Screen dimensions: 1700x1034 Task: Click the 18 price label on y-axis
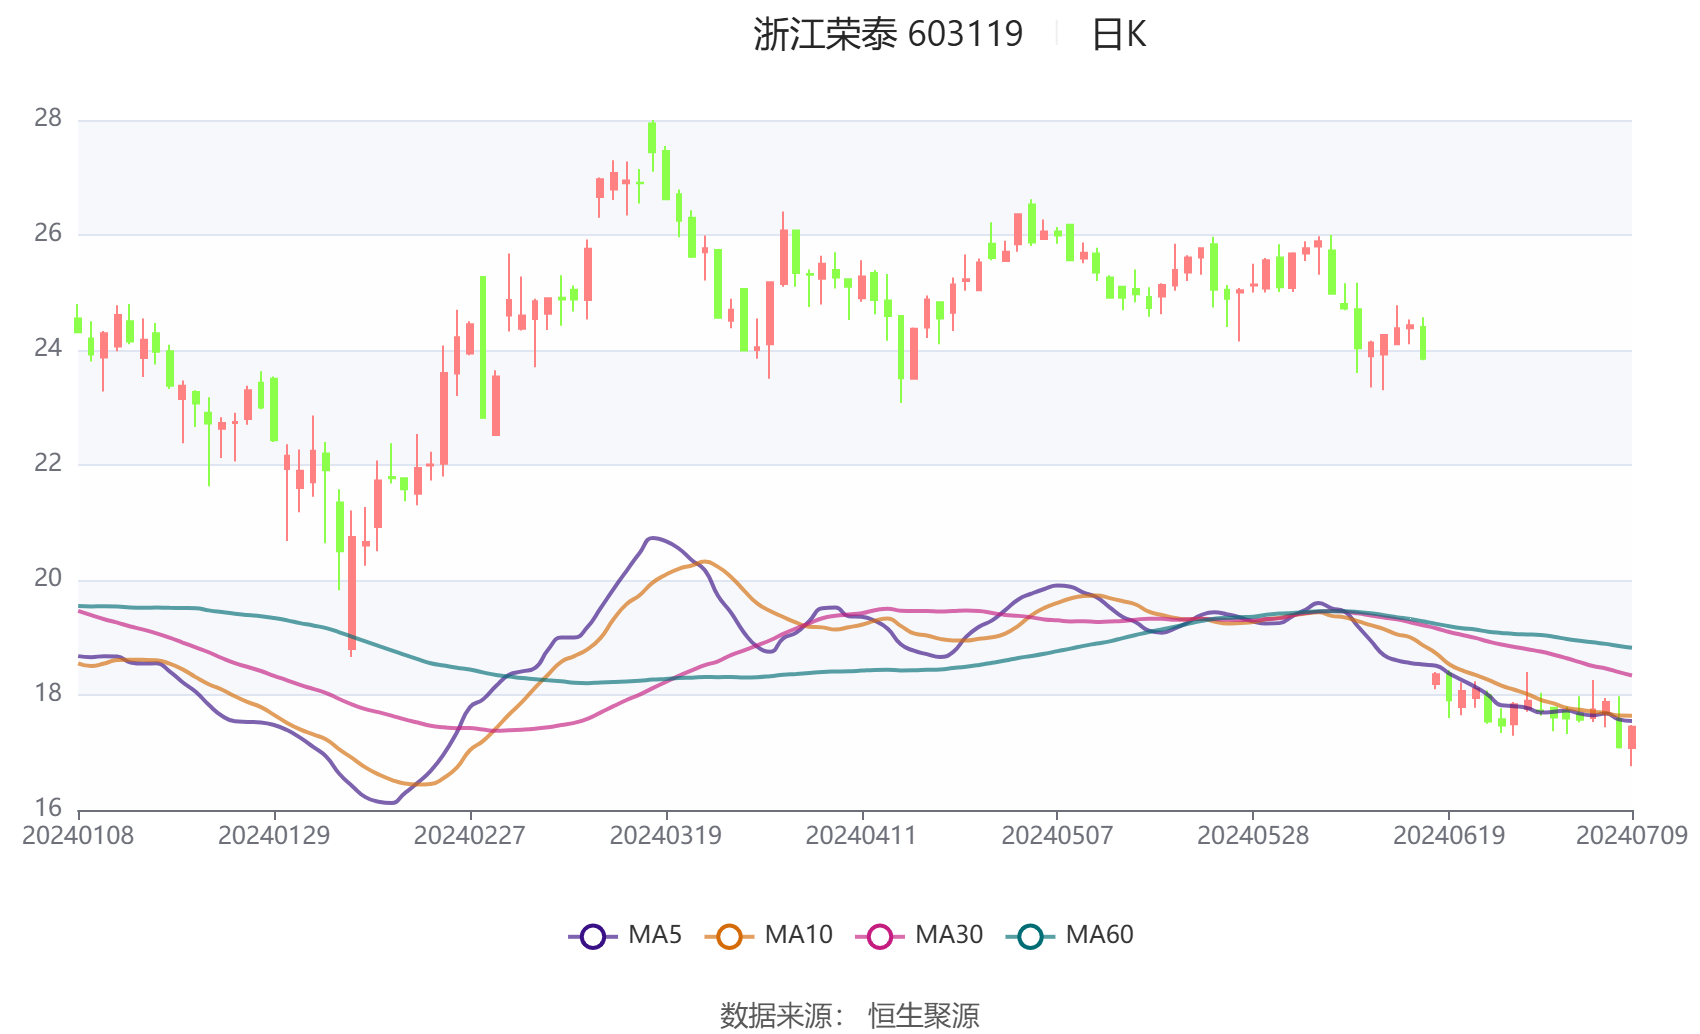pos(48,693)
